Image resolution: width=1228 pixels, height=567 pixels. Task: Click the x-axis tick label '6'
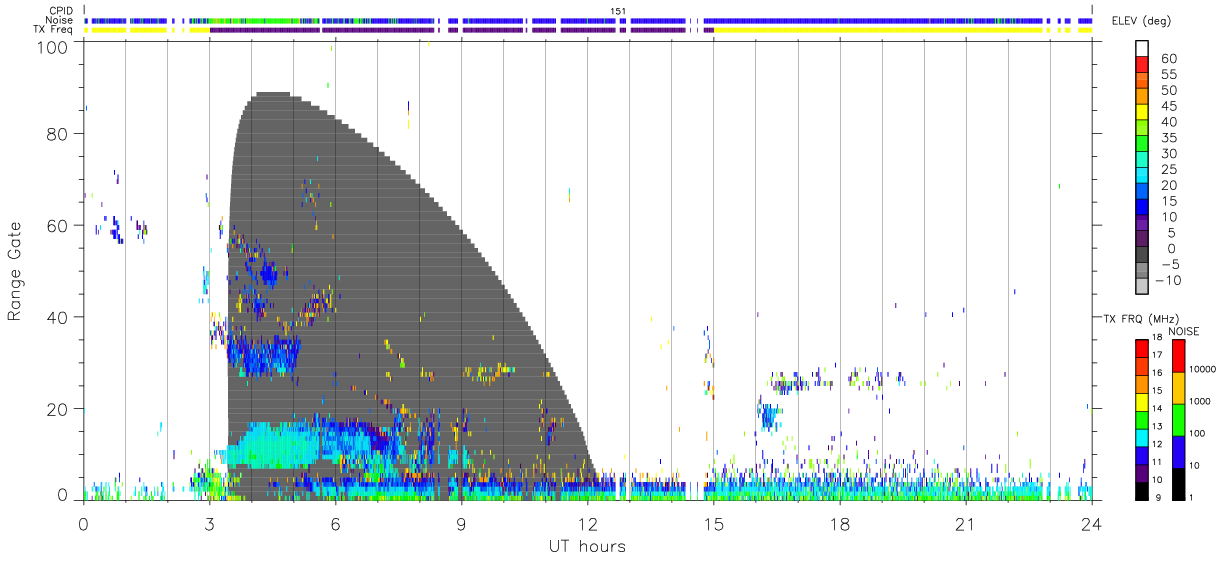335,524
